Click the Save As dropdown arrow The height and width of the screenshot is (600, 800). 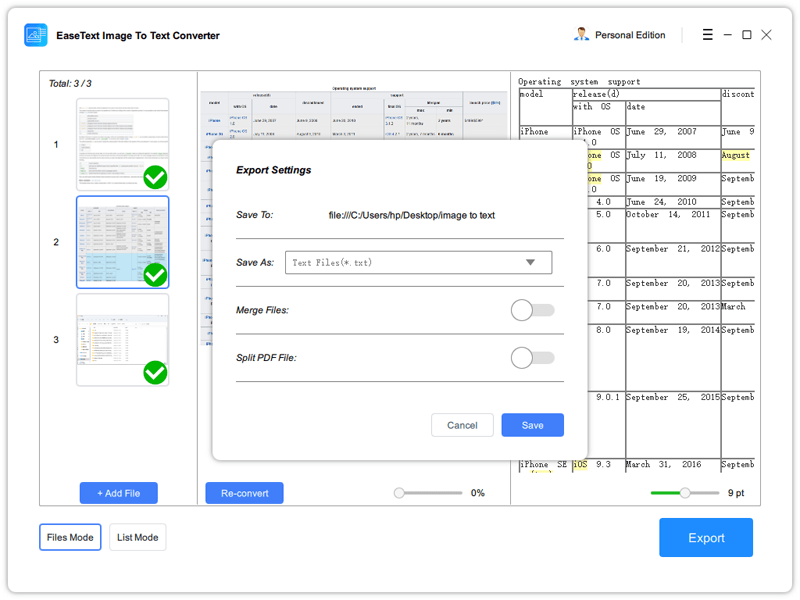click(x=530, y=263)
